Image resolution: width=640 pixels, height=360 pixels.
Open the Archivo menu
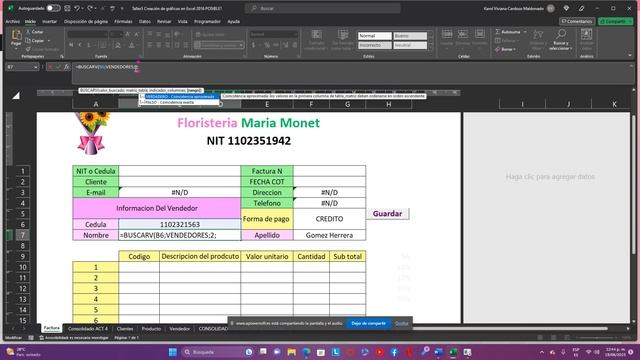[x=13, y=22]
